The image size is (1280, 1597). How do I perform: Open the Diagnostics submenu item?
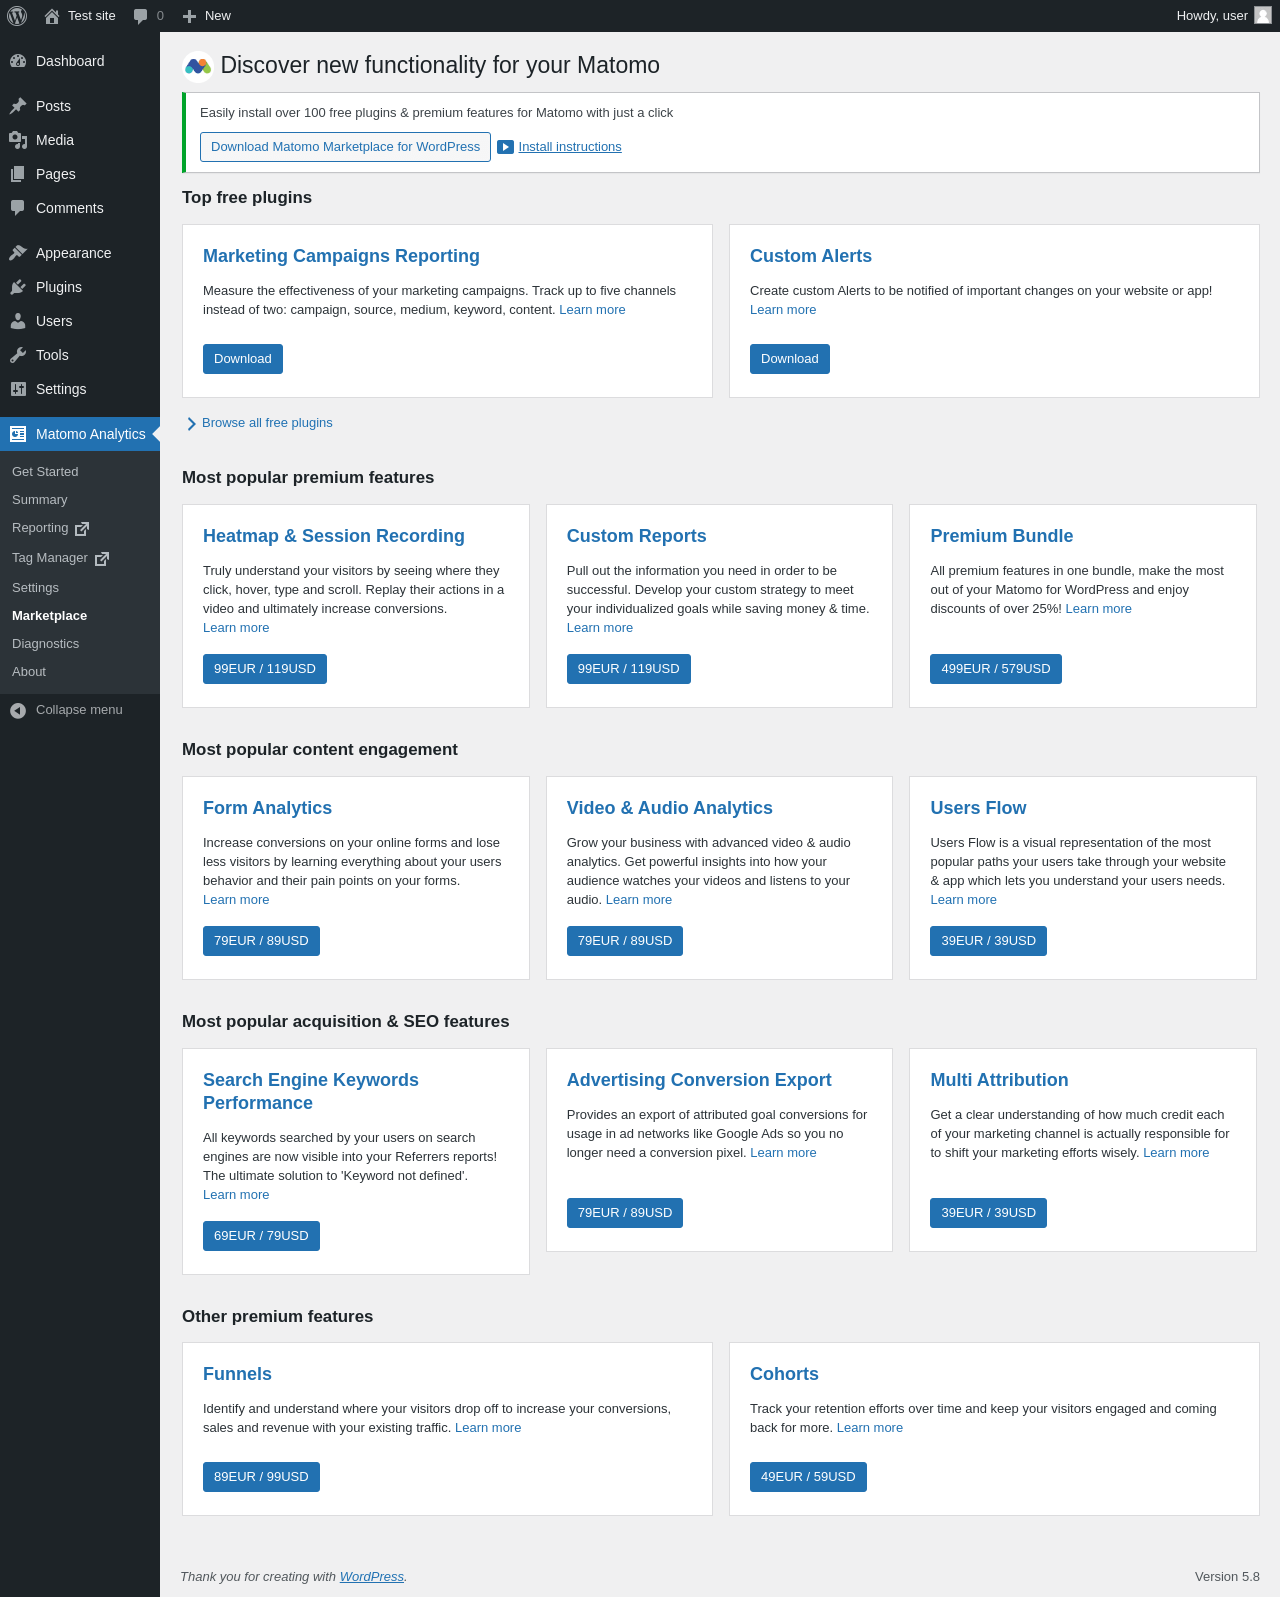(x=46, y=644)
